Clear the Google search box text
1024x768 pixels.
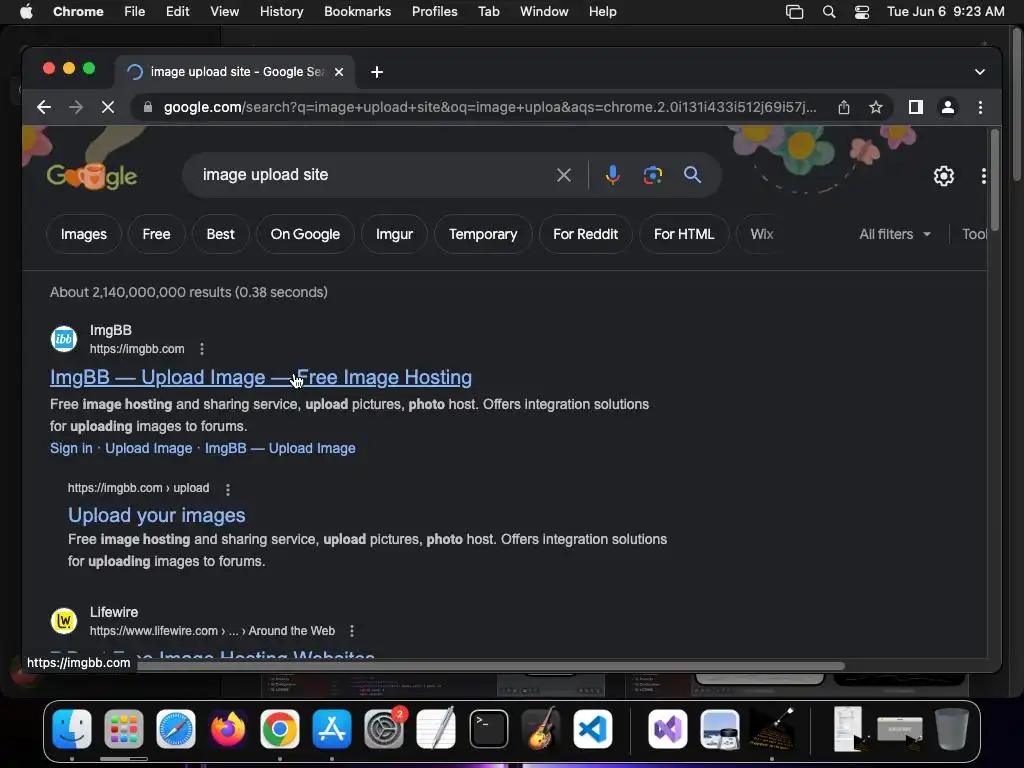[x=564, y=175]
